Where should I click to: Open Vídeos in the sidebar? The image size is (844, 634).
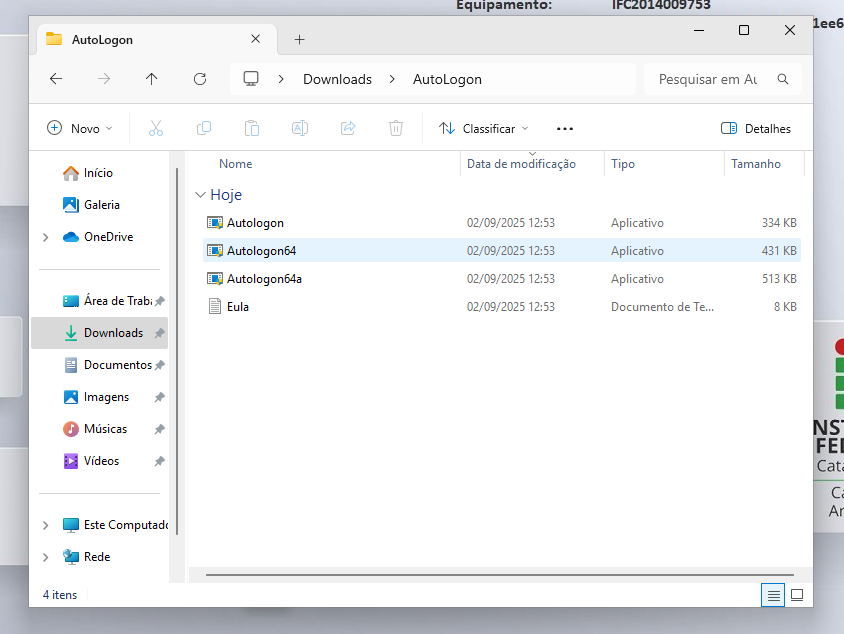pyautogui.click(x=100, y=461)
